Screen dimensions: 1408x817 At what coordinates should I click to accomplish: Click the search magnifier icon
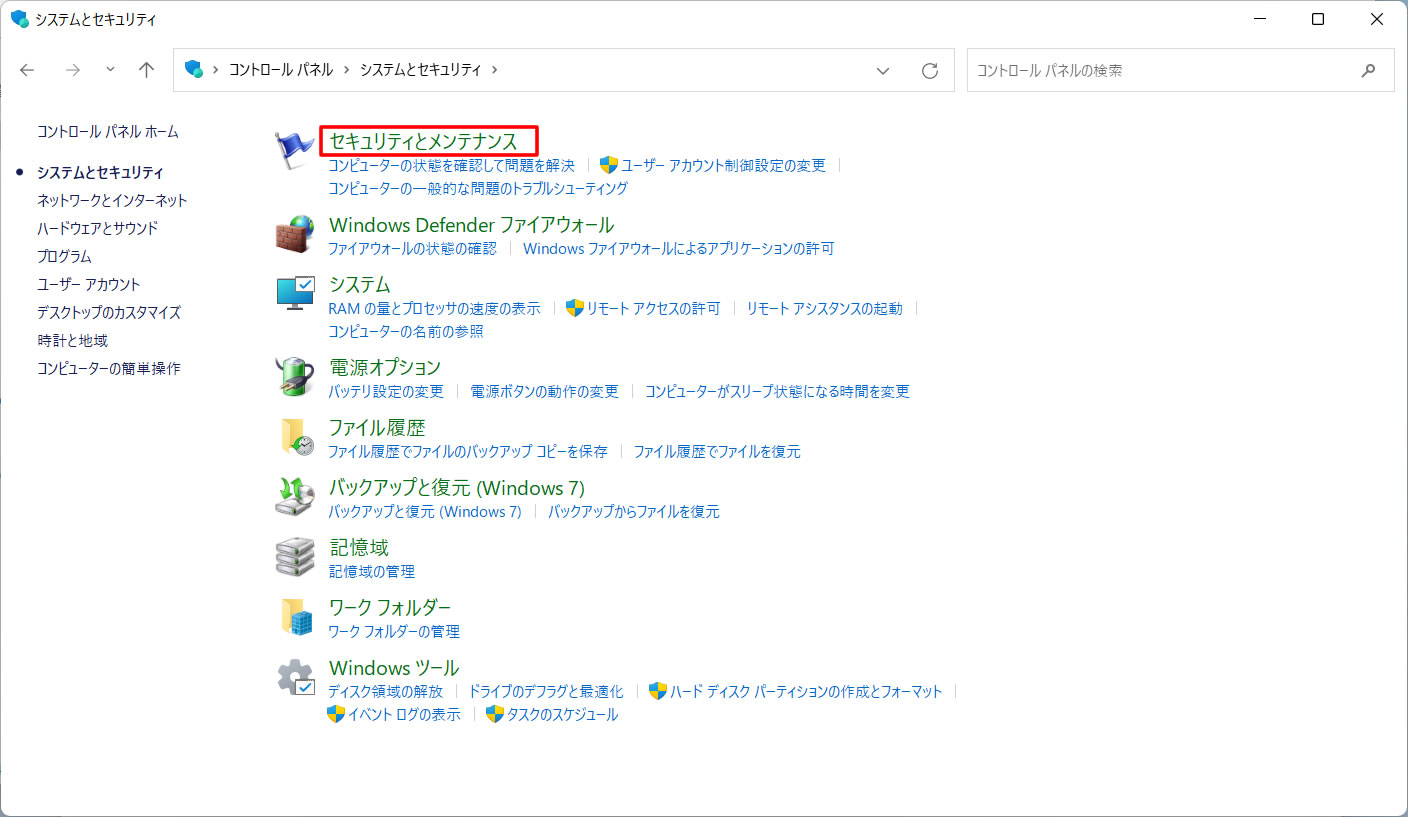pos(1368,70)
